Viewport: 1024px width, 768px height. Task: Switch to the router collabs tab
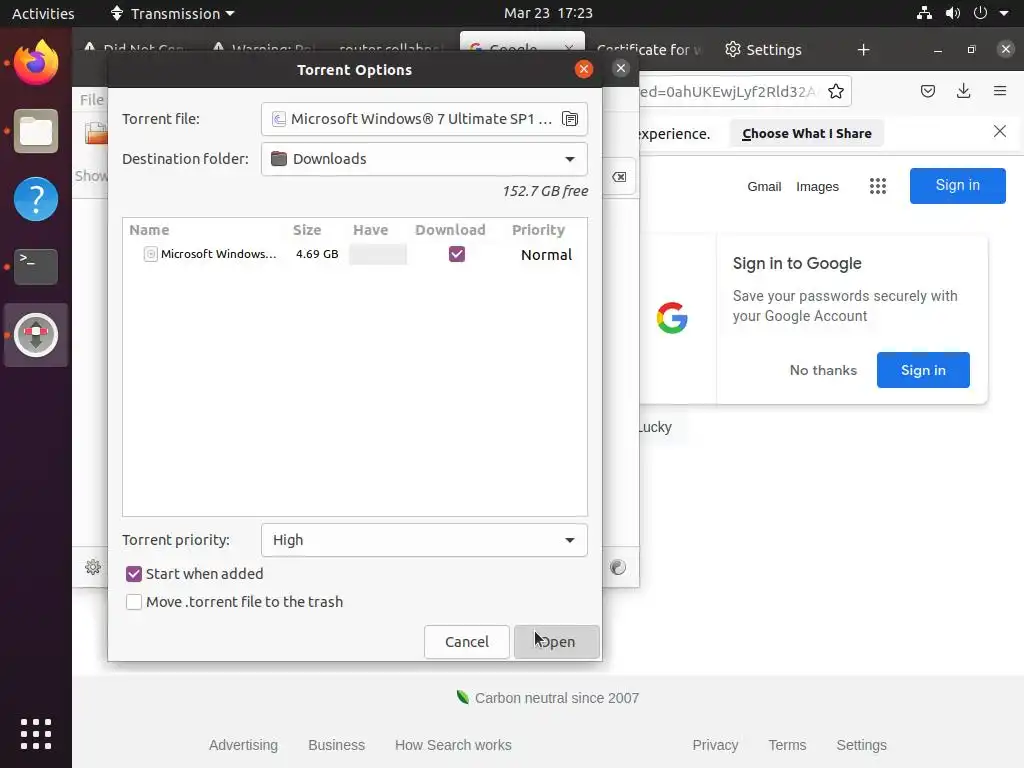click(389, 50)
